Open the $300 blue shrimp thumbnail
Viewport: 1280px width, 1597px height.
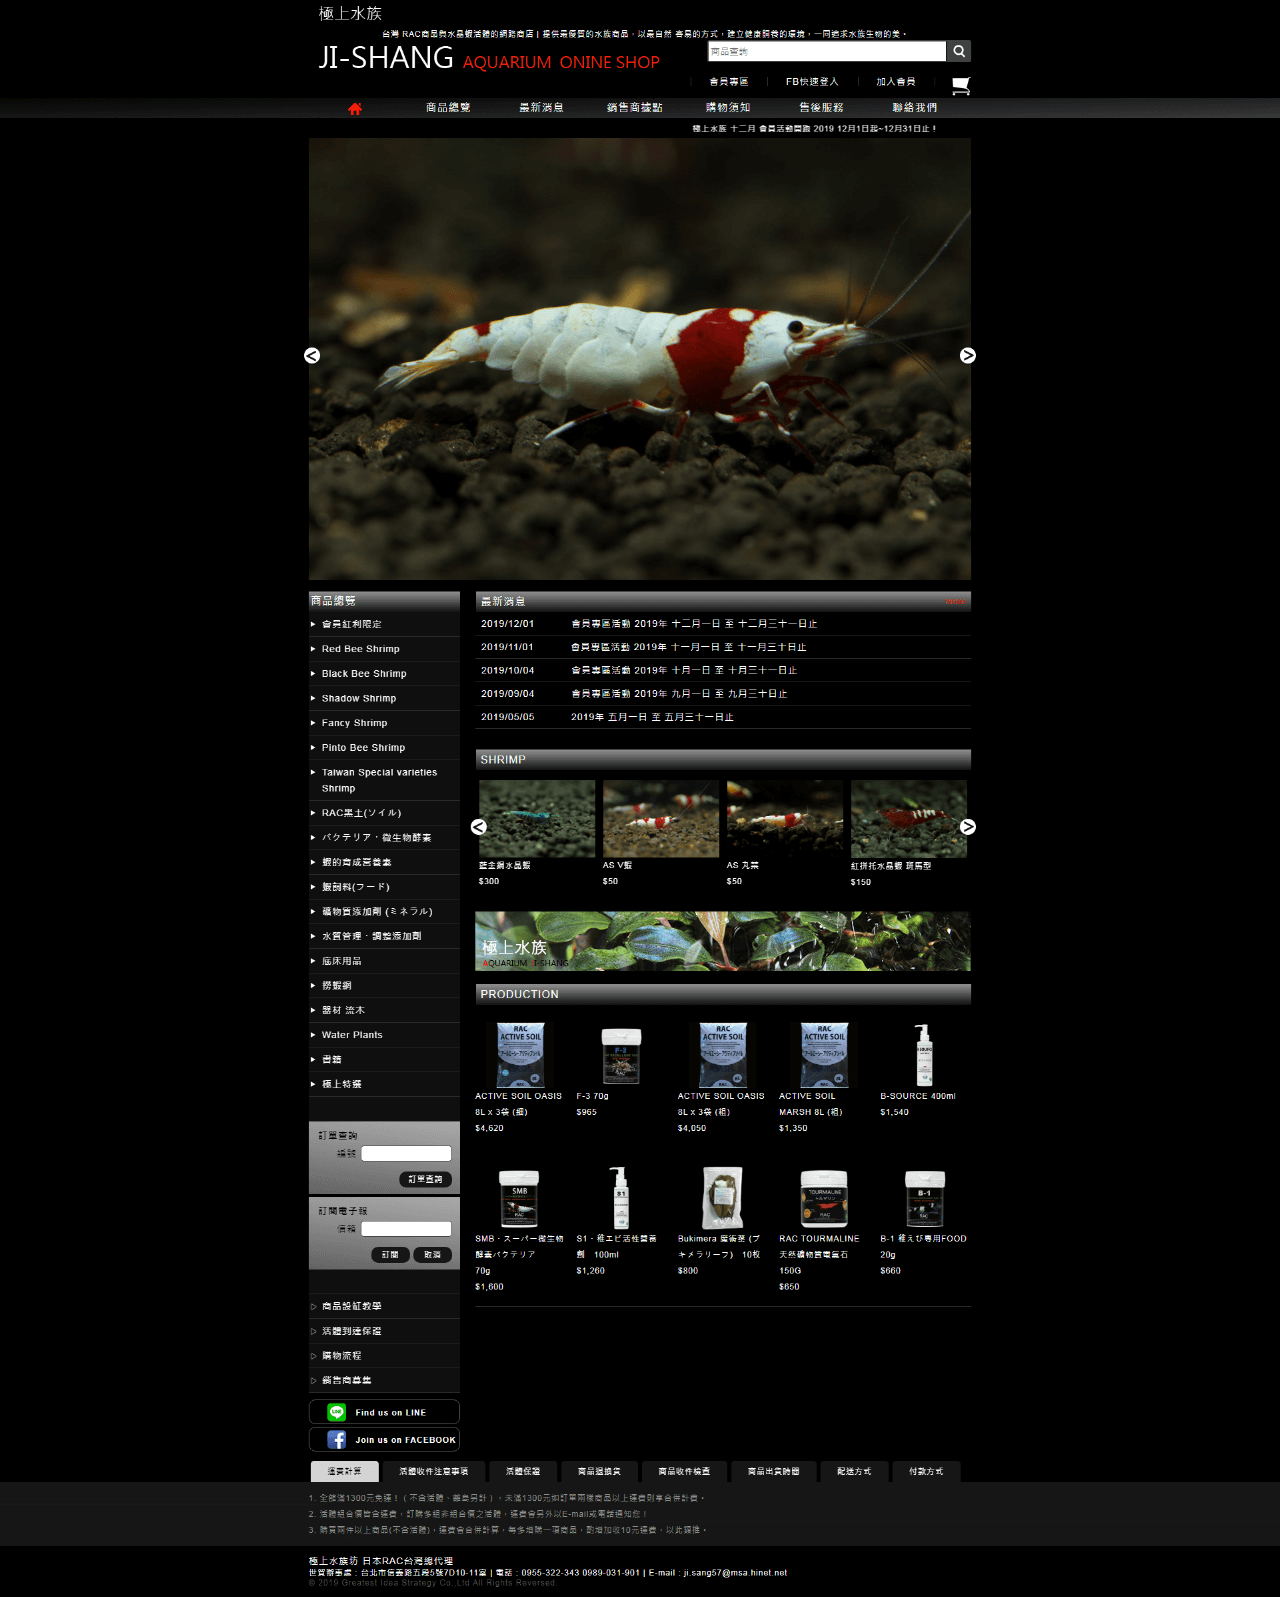[x=537, y=818]
